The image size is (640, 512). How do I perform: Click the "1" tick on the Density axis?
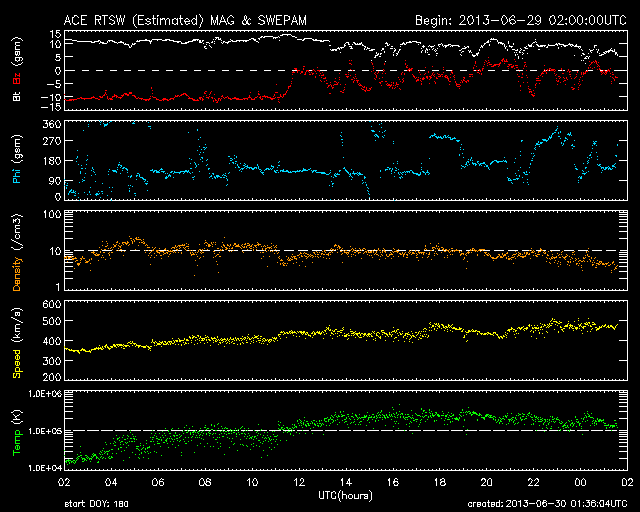point(58,287)
